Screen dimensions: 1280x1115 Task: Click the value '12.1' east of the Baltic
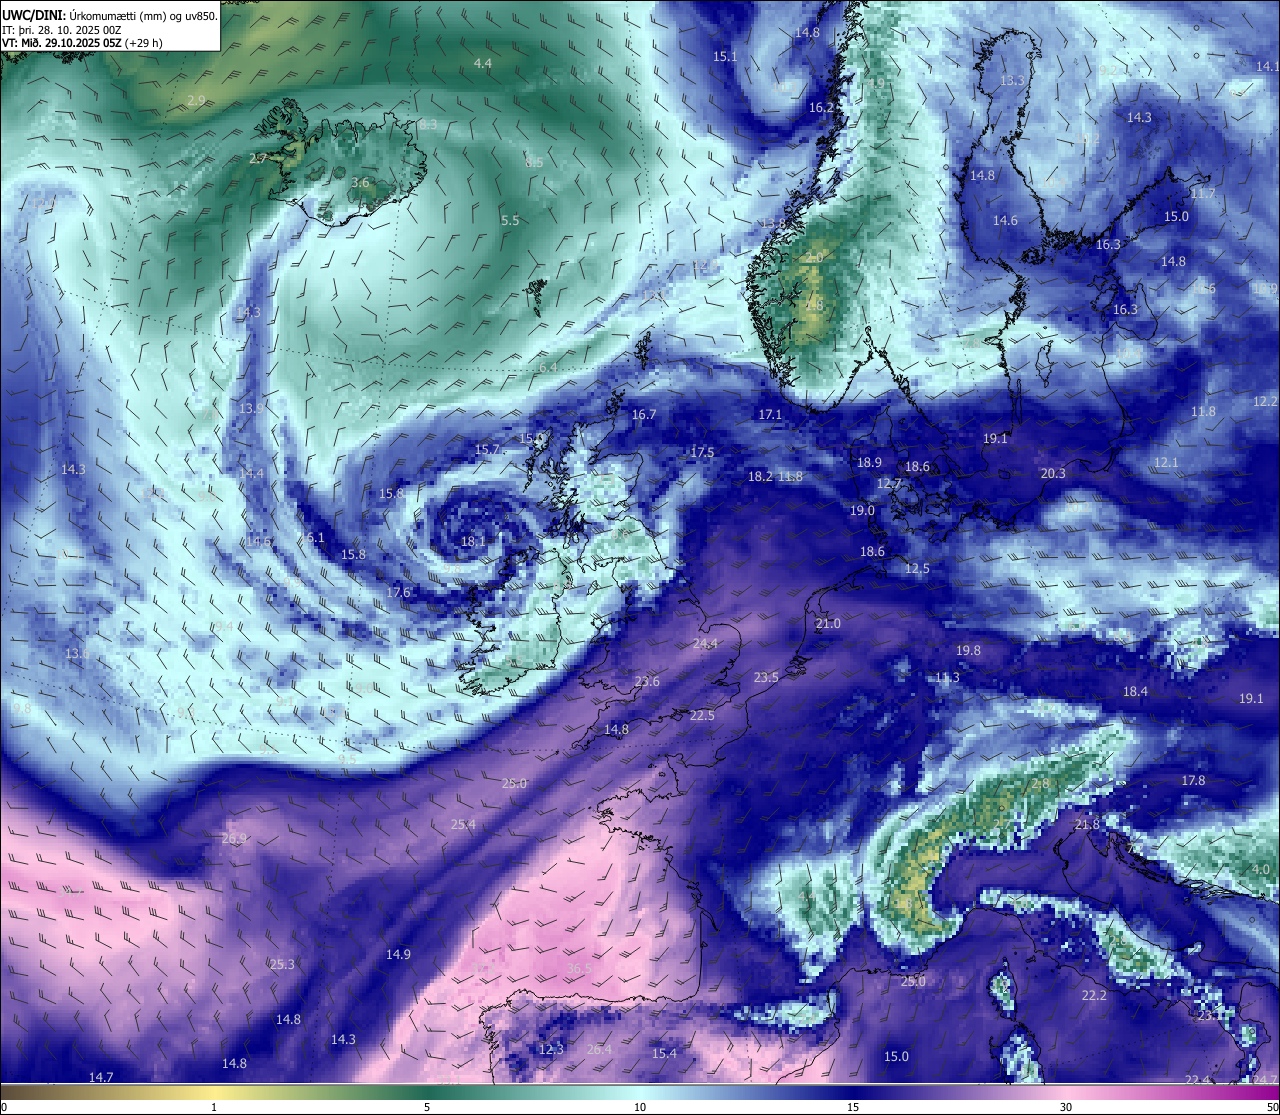tap(1166, 462)
